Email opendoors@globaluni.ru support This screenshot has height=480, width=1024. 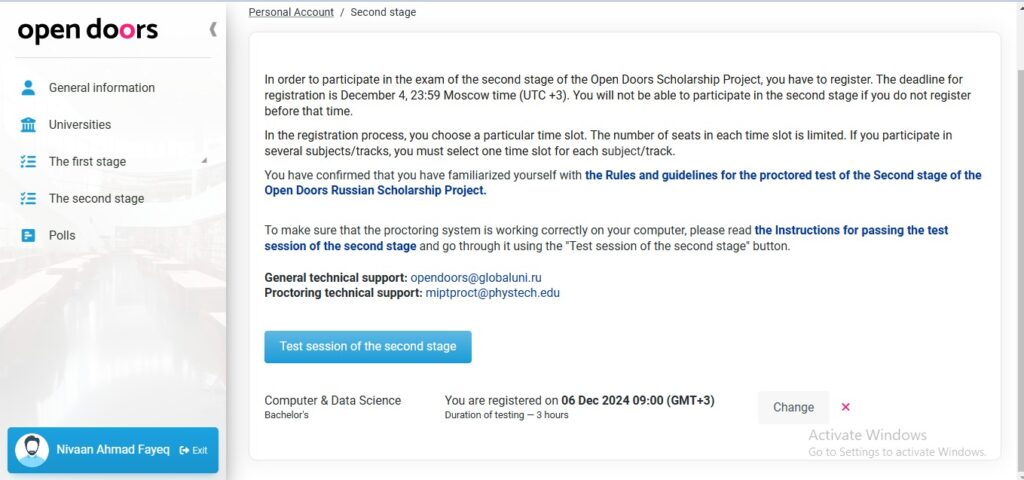tap(476, 278)
